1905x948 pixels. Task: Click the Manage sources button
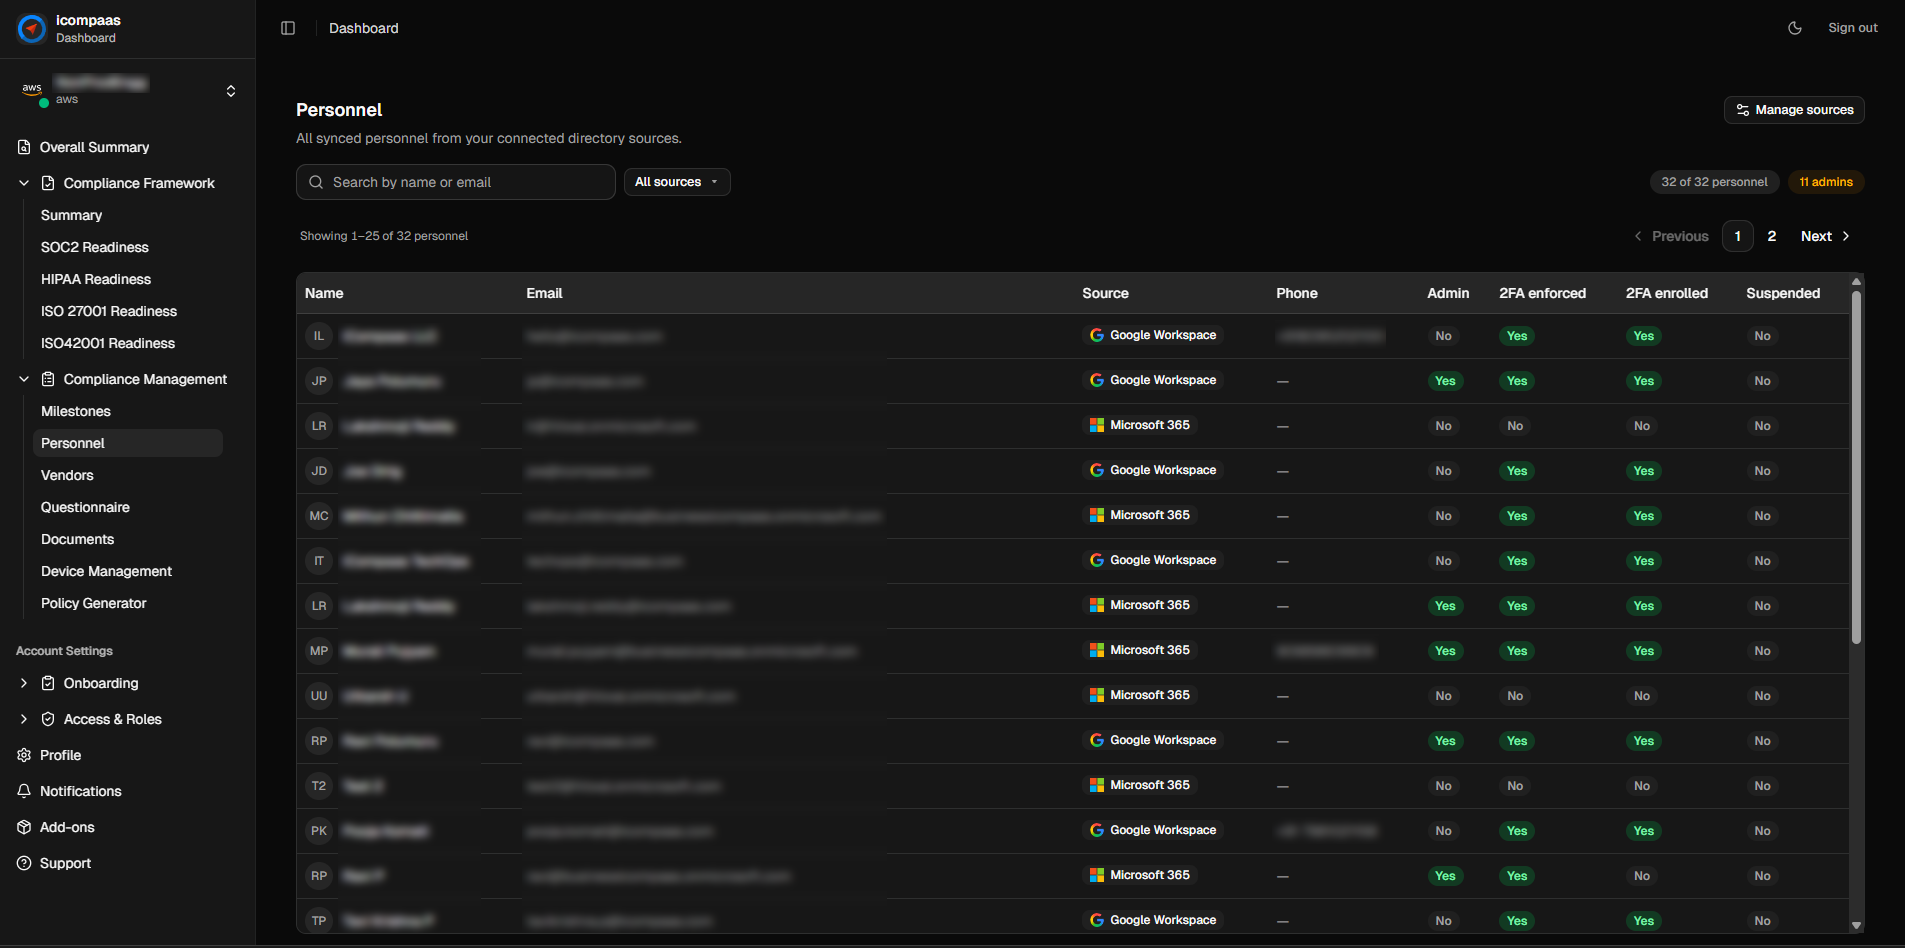1794,110
